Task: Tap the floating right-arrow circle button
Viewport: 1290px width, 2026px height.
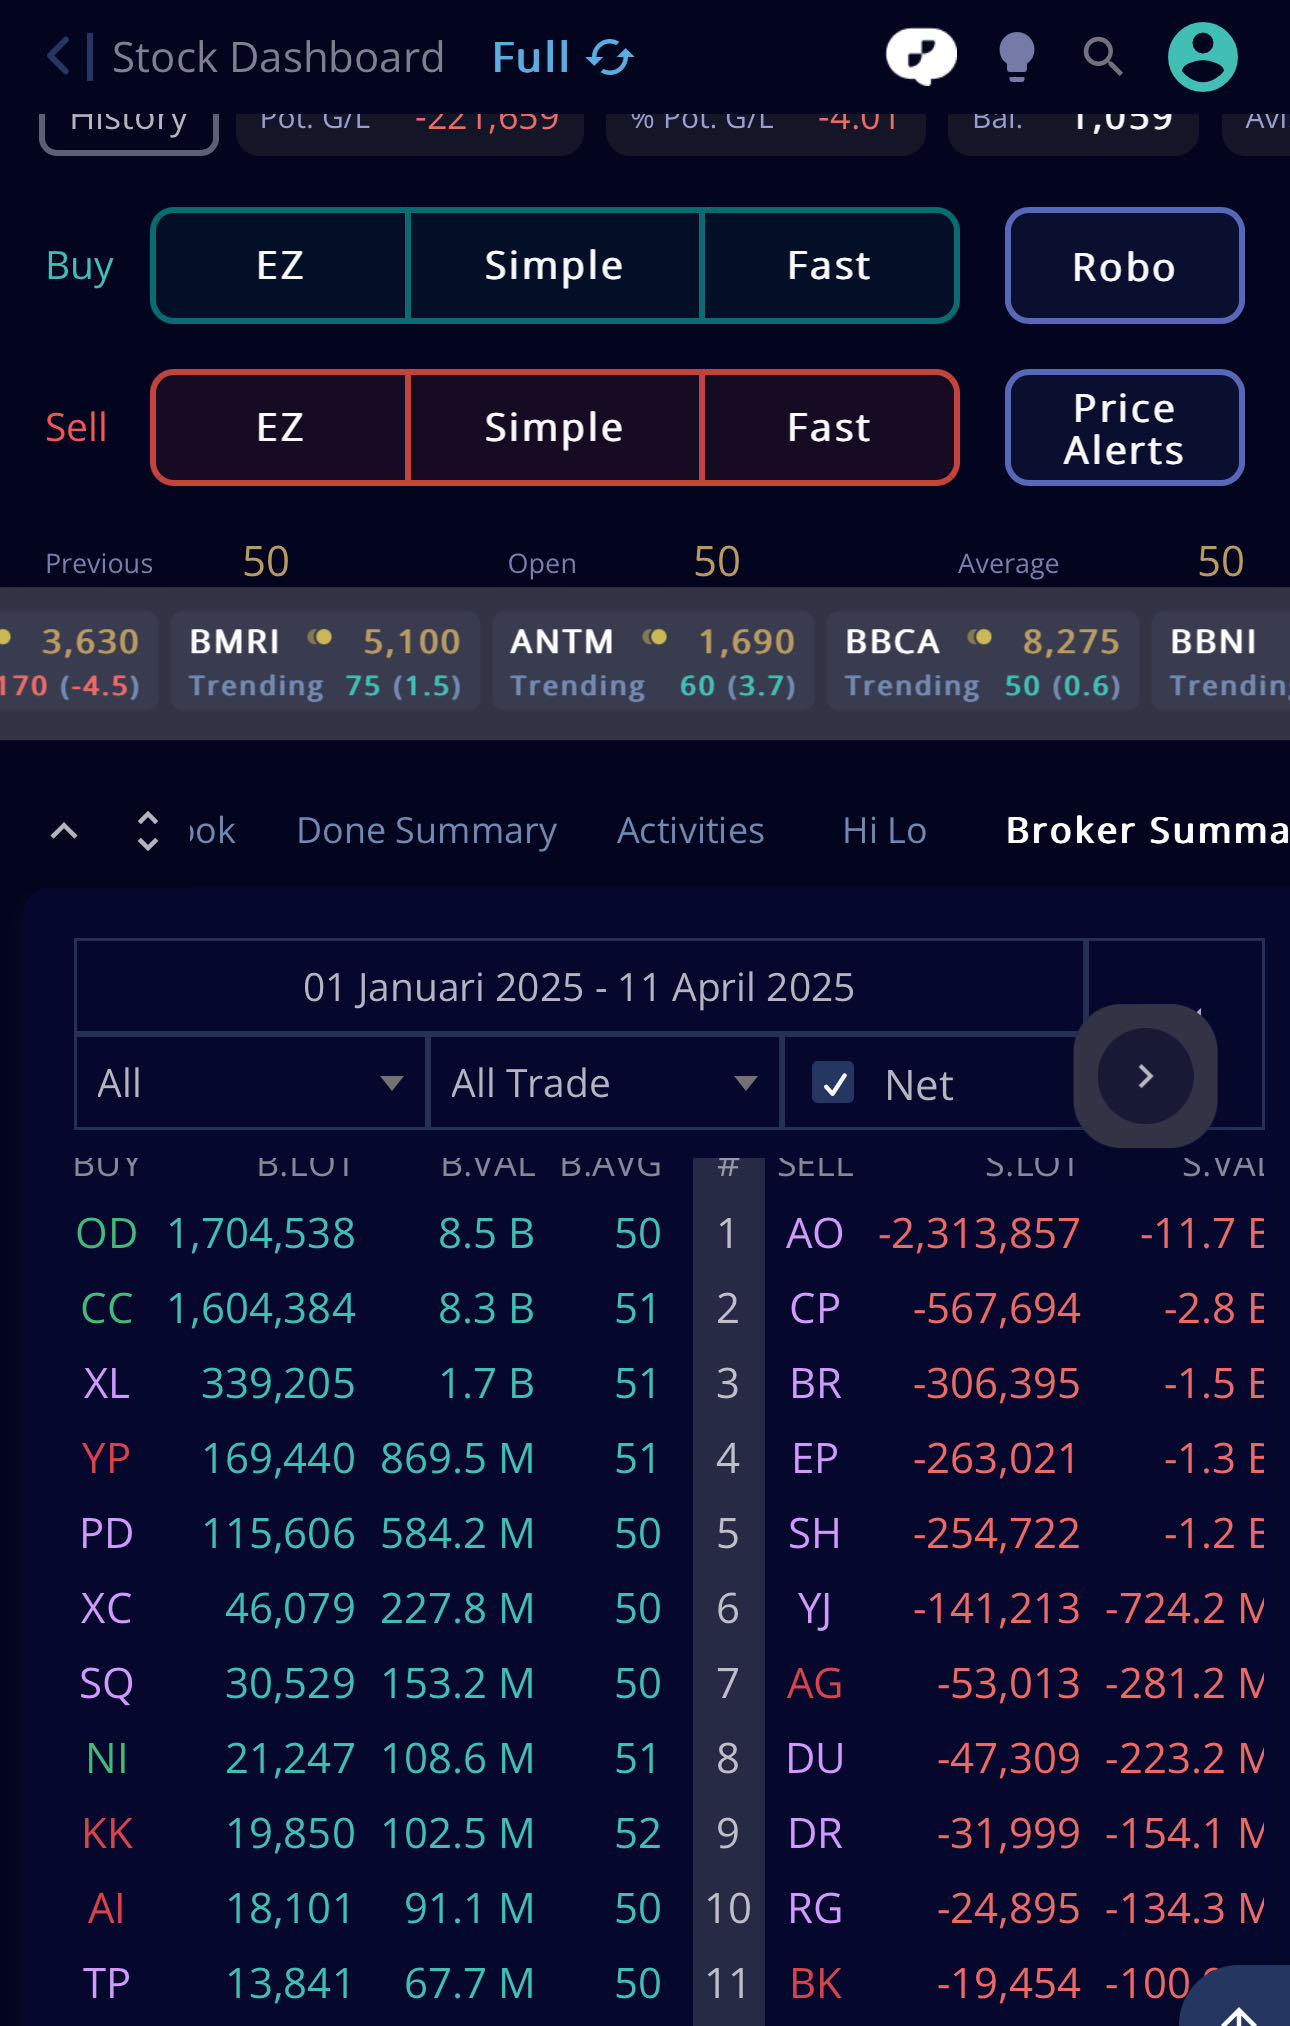Action: pos(1145,1076)
